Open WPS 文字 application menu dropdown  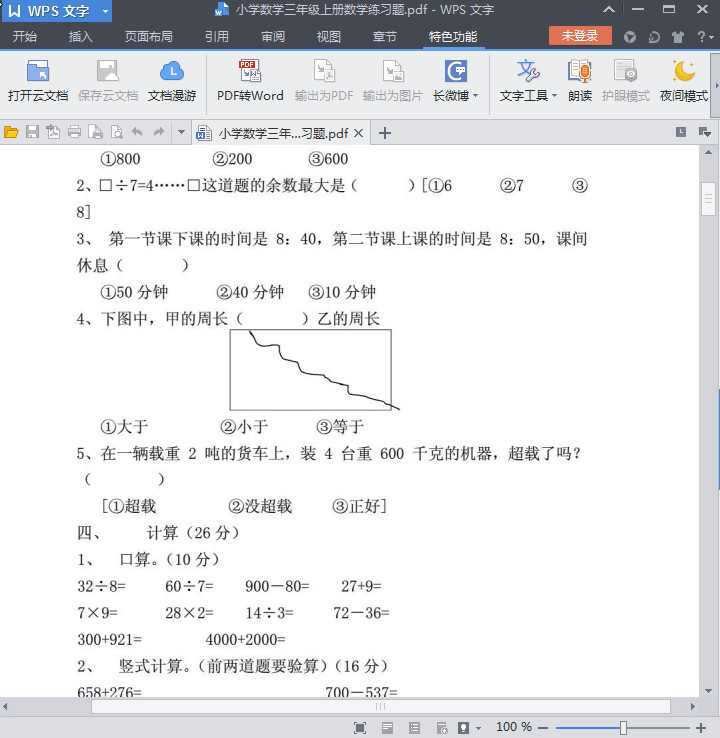pos(105,11)
